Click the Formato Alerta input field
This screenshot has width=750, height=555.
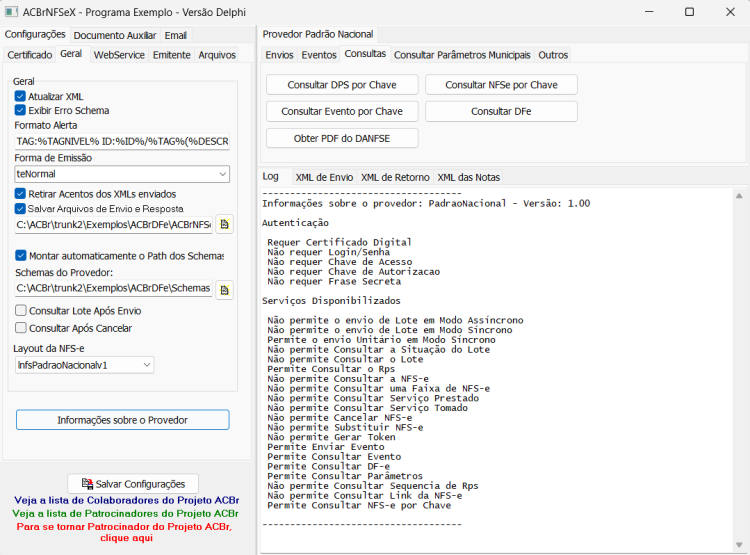pos(122,141)
